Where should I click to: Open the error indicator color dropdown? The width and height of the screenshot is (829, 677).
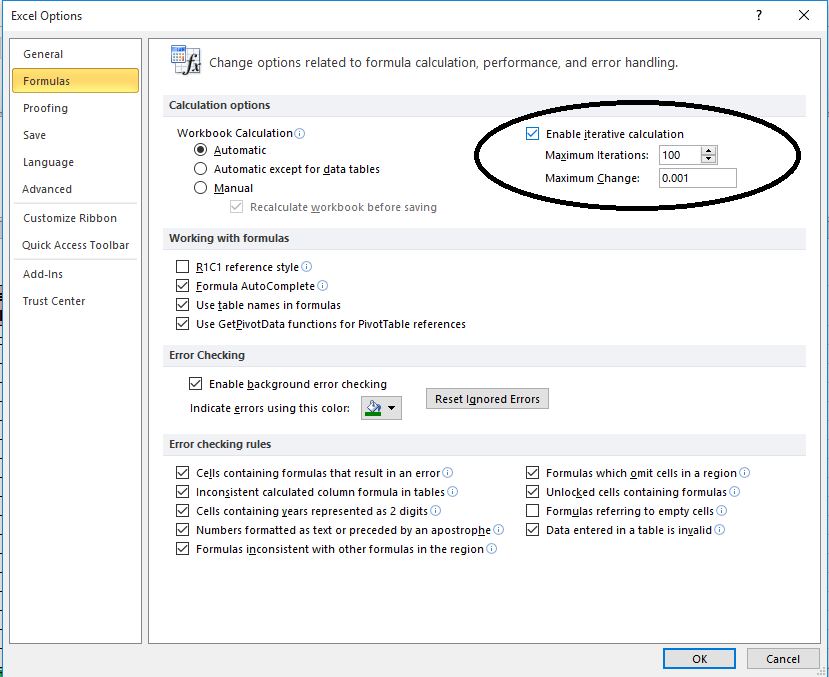[393, 407]
